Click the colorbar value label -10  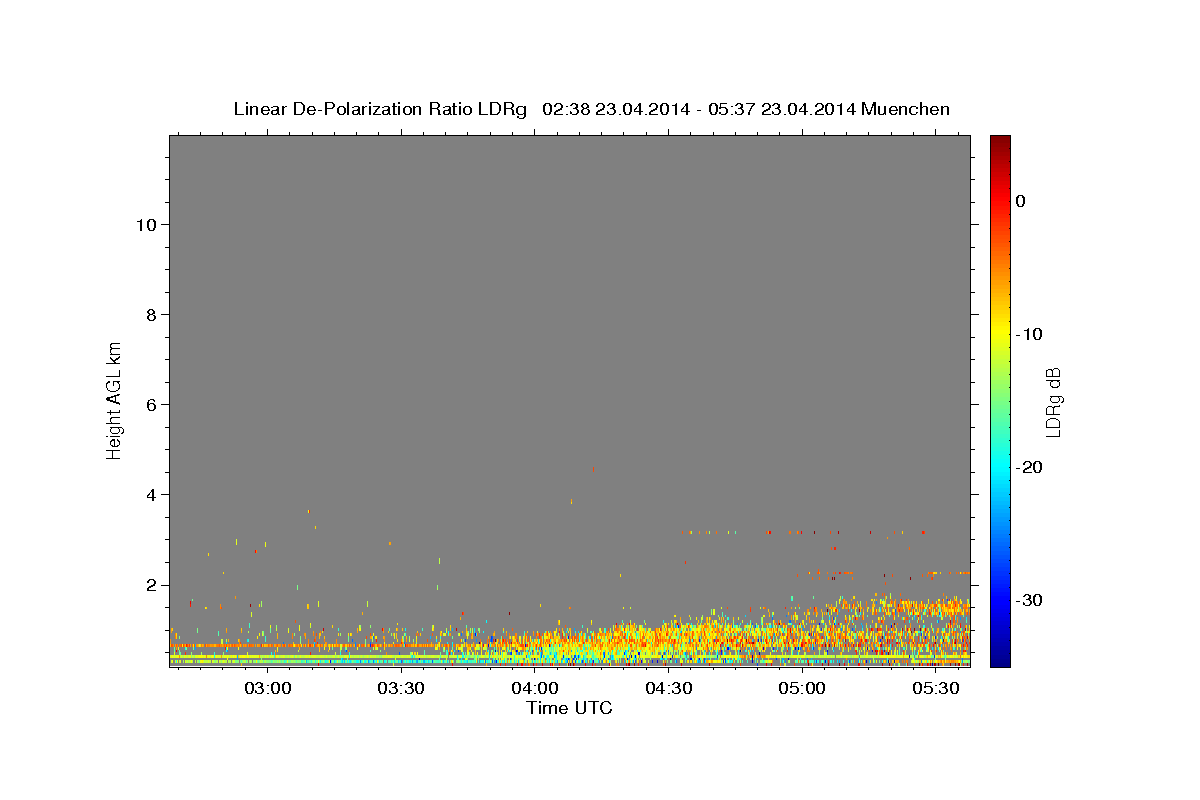(1031, 334)
